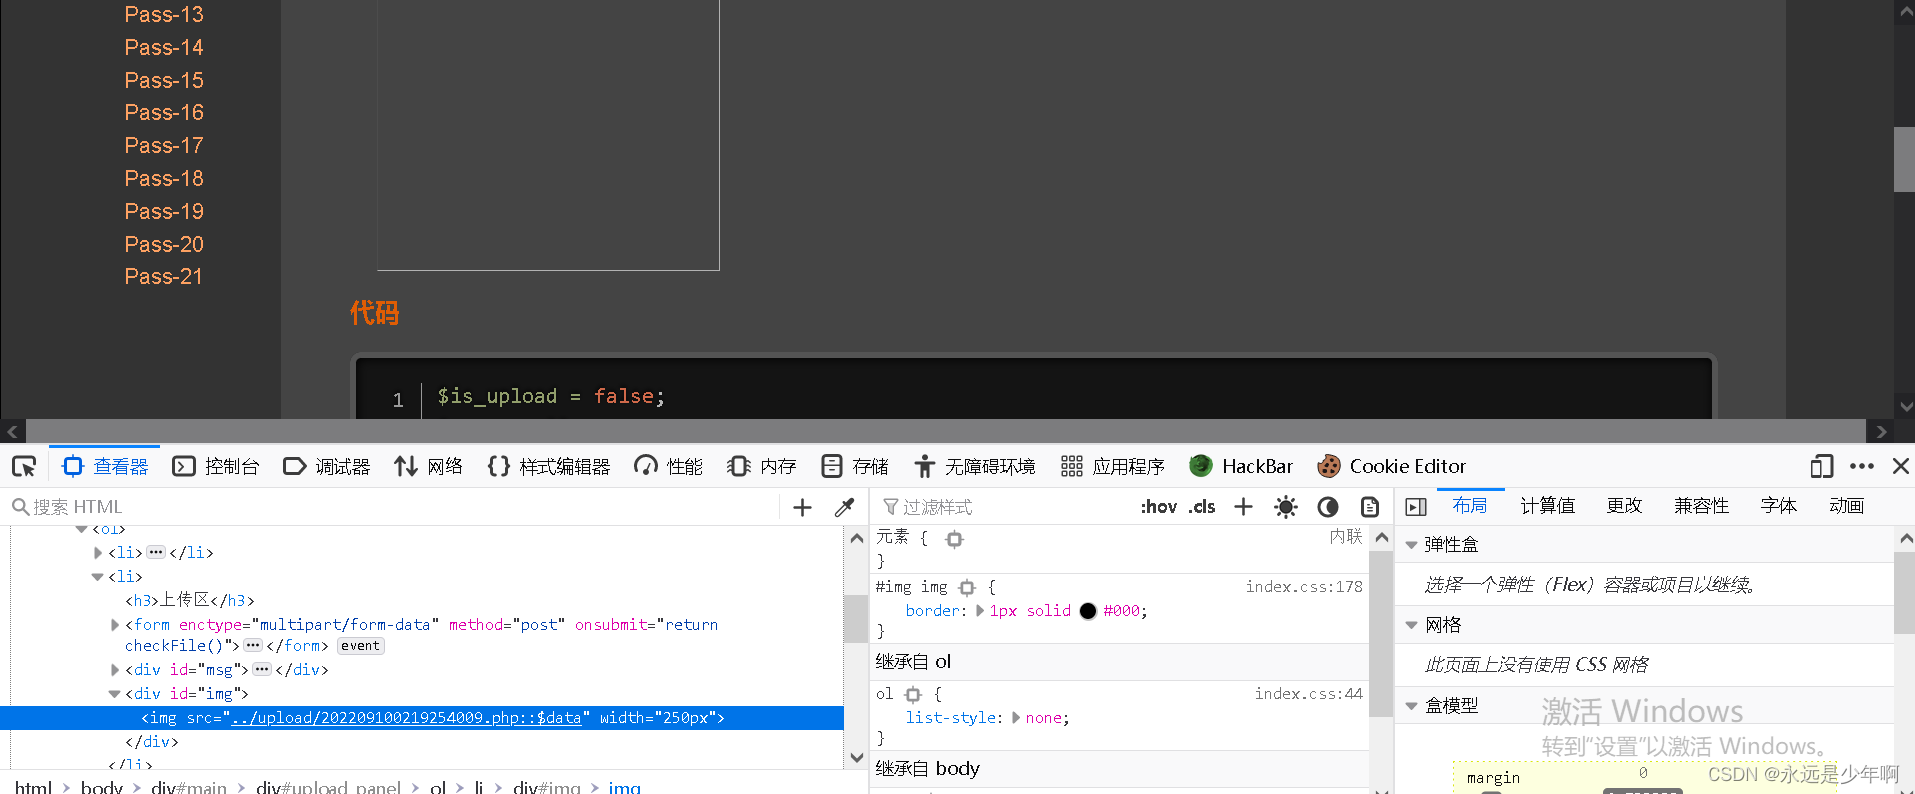Viewport: 1915px width, 794px height.
Task: Toggle print media simulation icon
Action: (x=1370, y=507)
